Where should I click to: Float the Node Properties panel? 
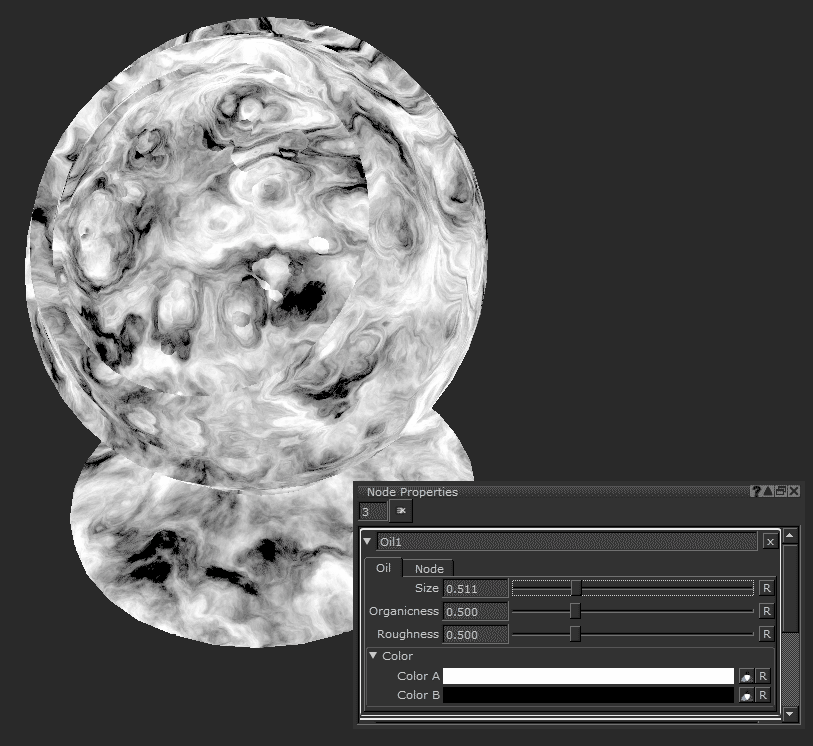click(x=781, y=491)
